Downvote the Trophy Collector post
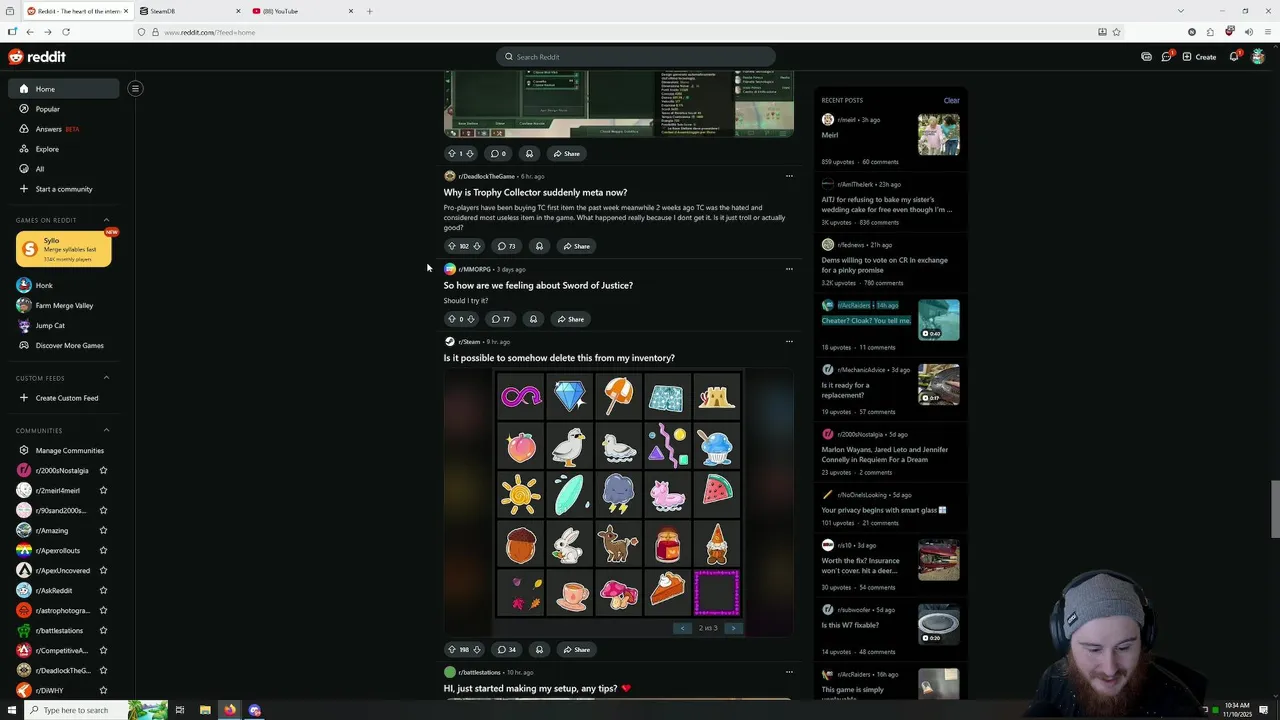Image resolution: width=1280 pixels, height=720 pixels. click(x=477, y=246)
